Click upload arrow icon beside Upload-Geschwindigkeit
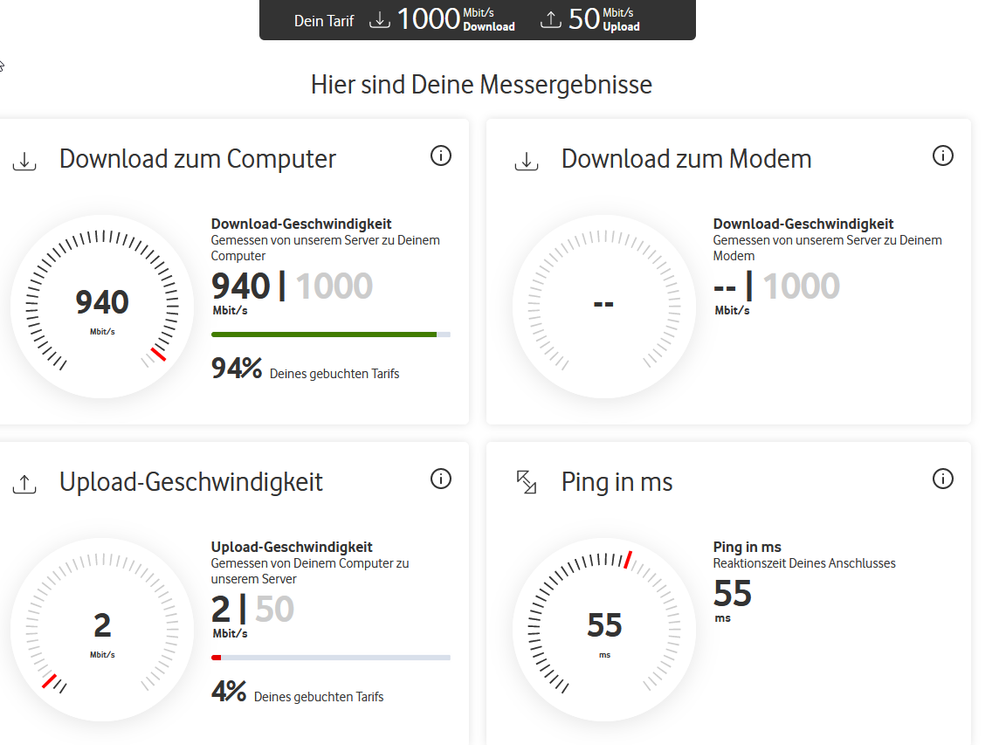This screenshot has width=999, height=745. (24, 484)
